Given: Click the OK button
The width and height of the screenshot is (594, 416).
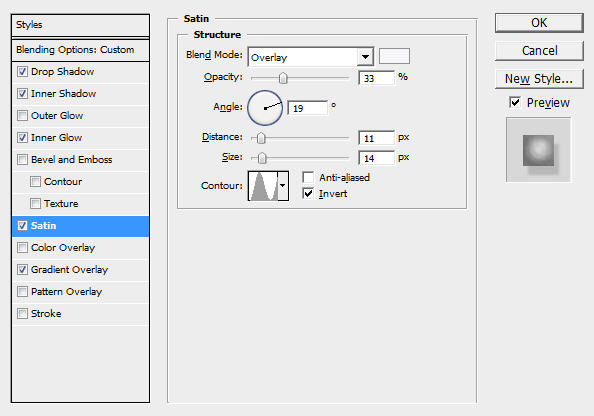Looking at the screenshot, I should (539, 23).
